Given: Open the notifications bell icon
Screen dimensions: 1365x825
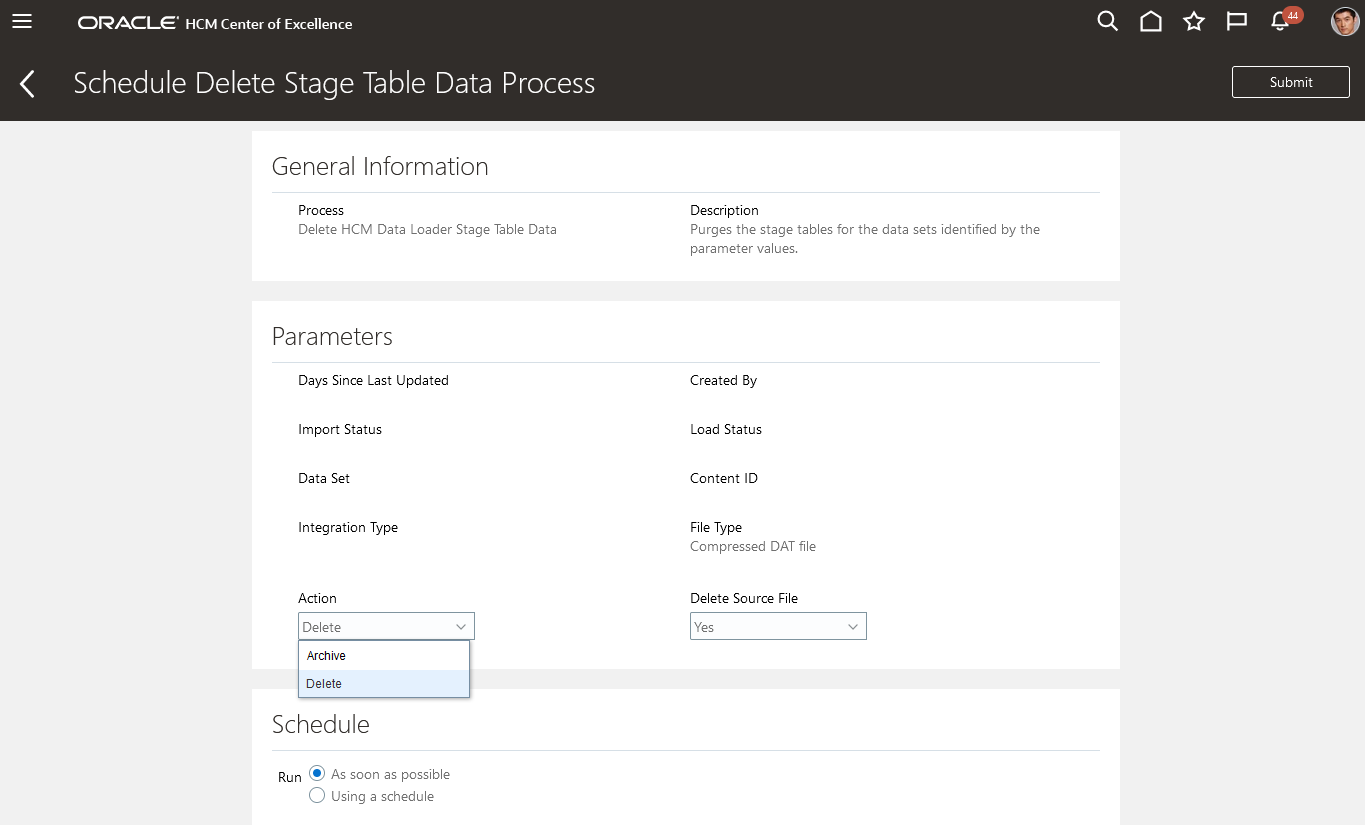Looking at the screenshot, I should point(1279,22).
